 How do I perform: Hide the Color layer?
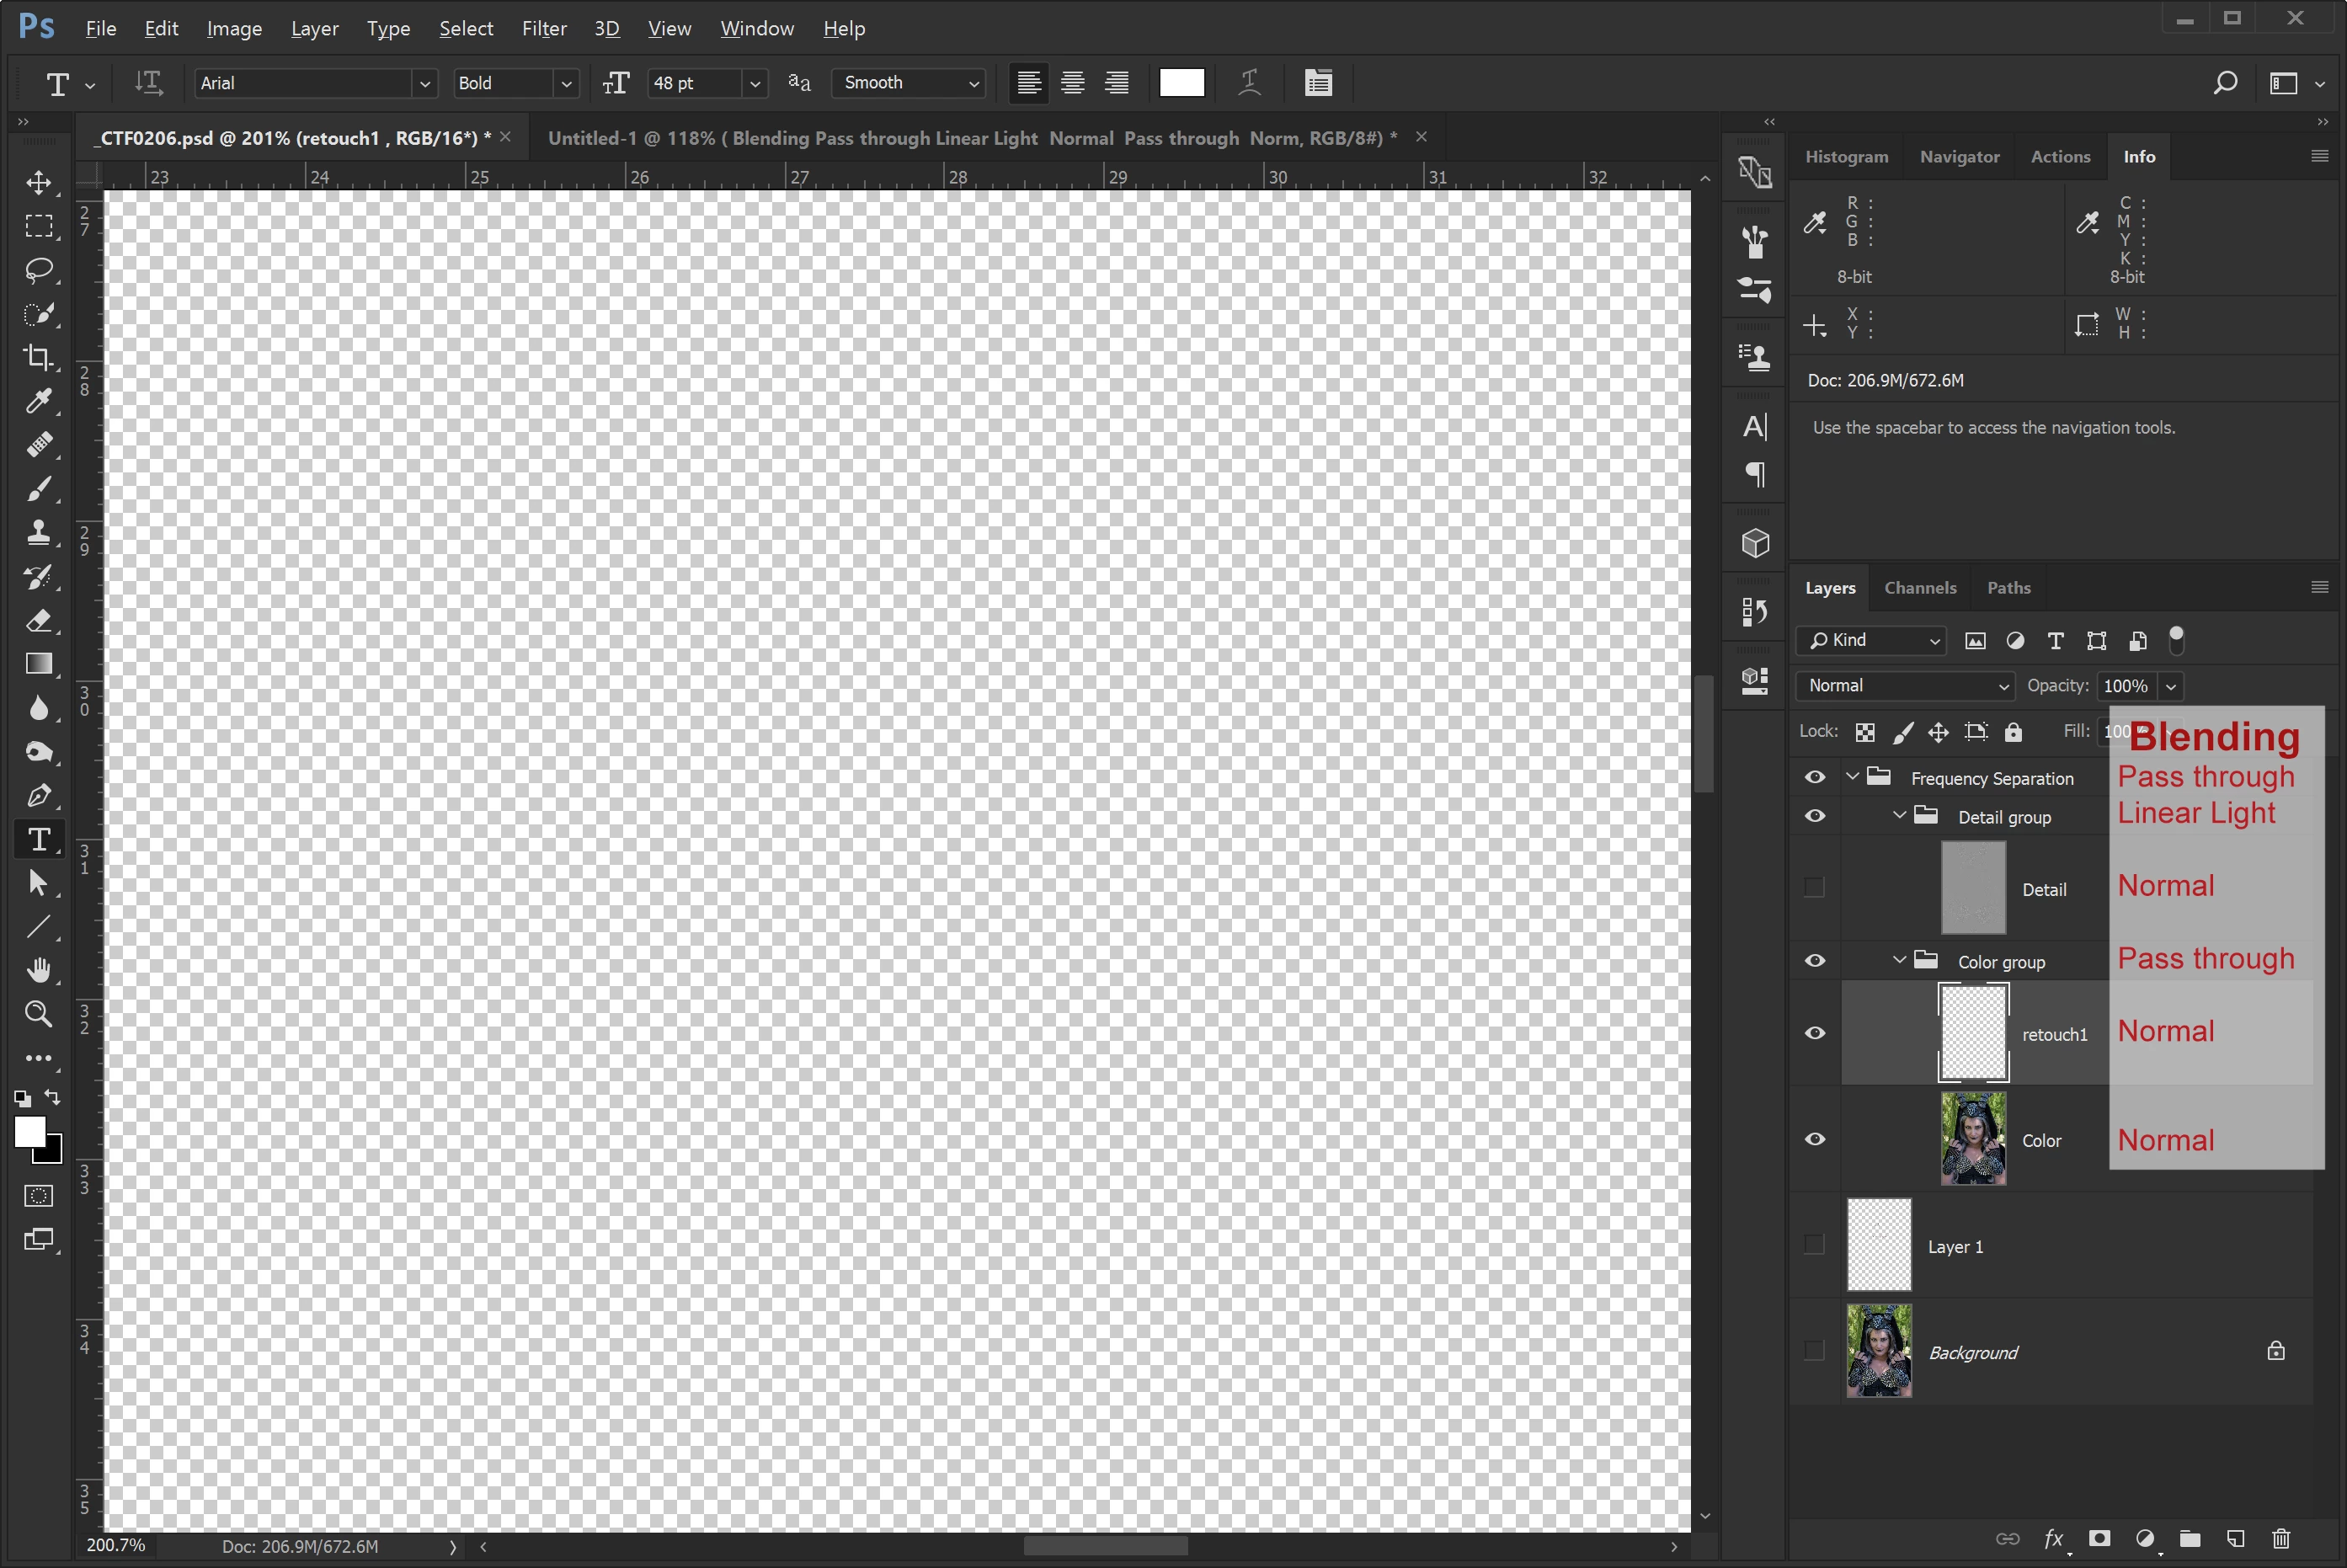point(1814,1139)
